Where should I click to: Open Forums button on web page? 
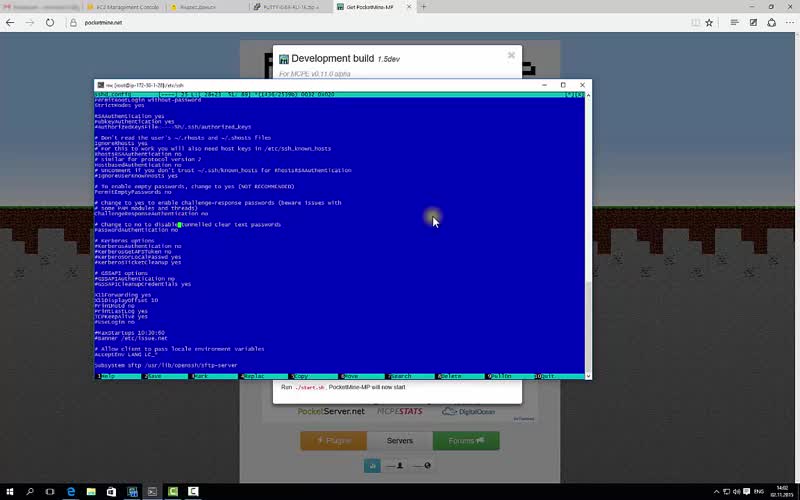(466, 440)
